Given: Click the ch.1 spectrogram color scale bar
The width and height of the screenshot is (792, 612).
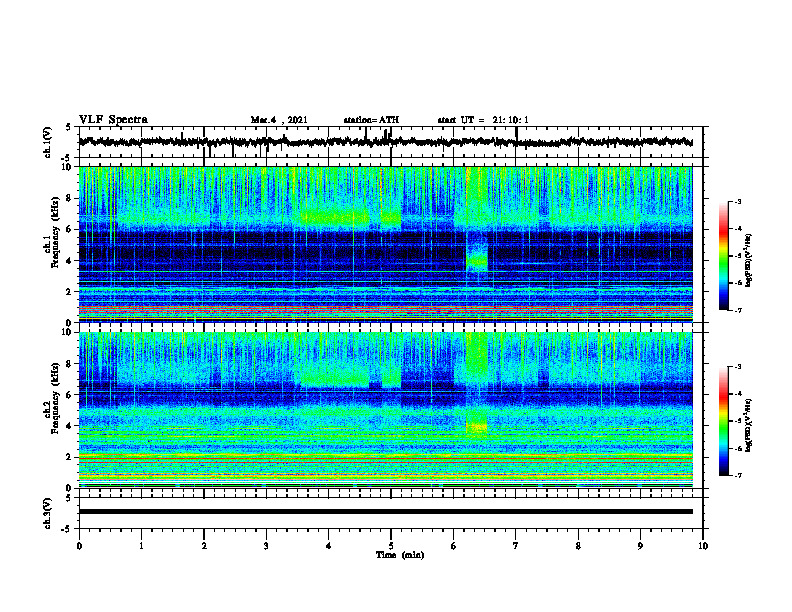Looking at the screenshot, I should 723,256.
